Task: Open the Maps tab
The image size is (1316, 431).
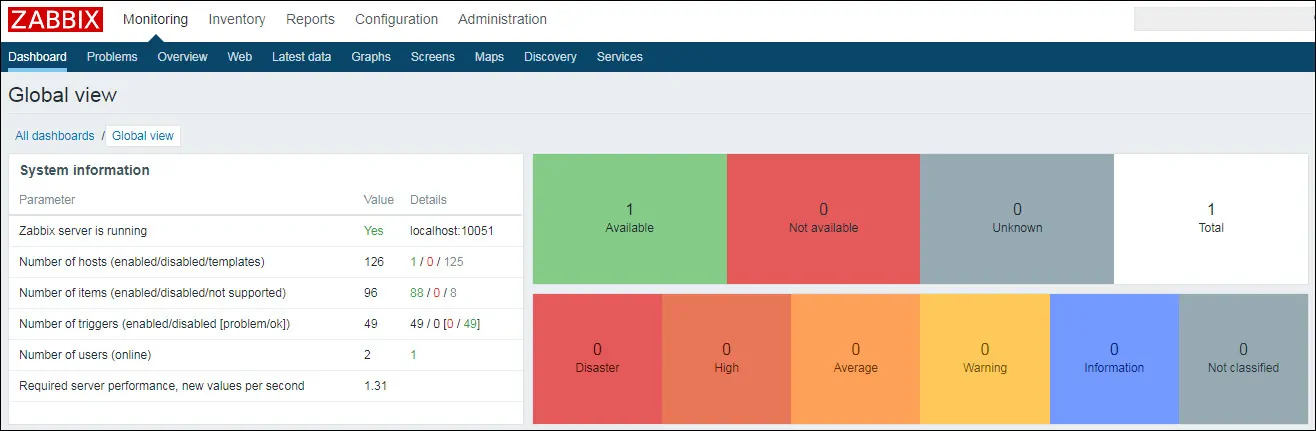Action: coord(489,57)
